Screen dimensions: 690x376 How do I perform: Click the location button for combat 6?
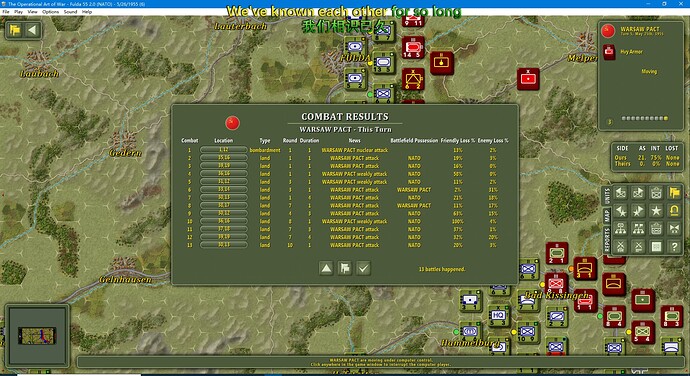(224, 189)
